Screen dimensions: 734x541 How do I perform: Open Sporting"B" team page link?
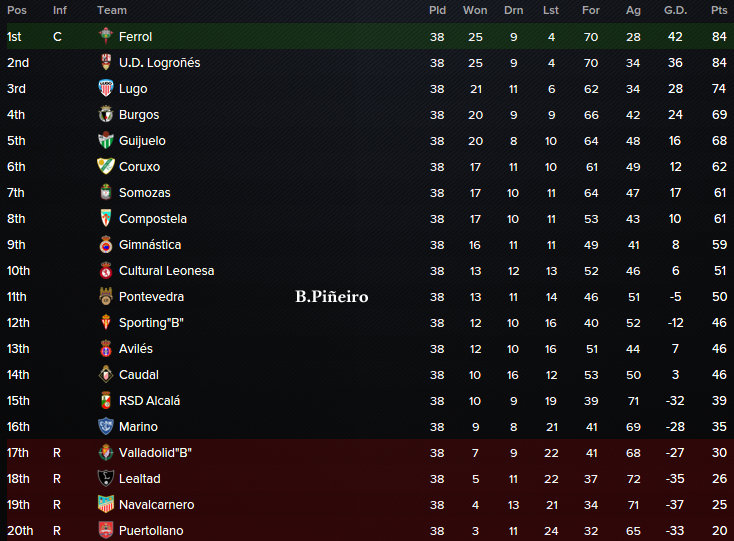coord(151,322)
